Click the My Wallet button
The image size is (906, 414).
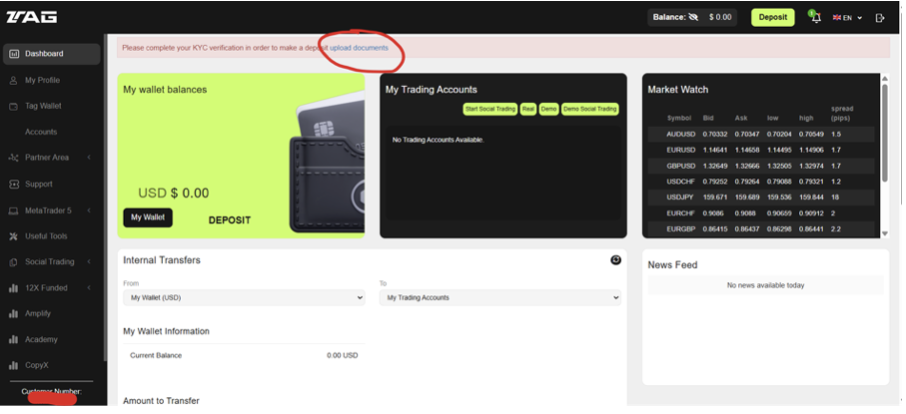[147, 218]
